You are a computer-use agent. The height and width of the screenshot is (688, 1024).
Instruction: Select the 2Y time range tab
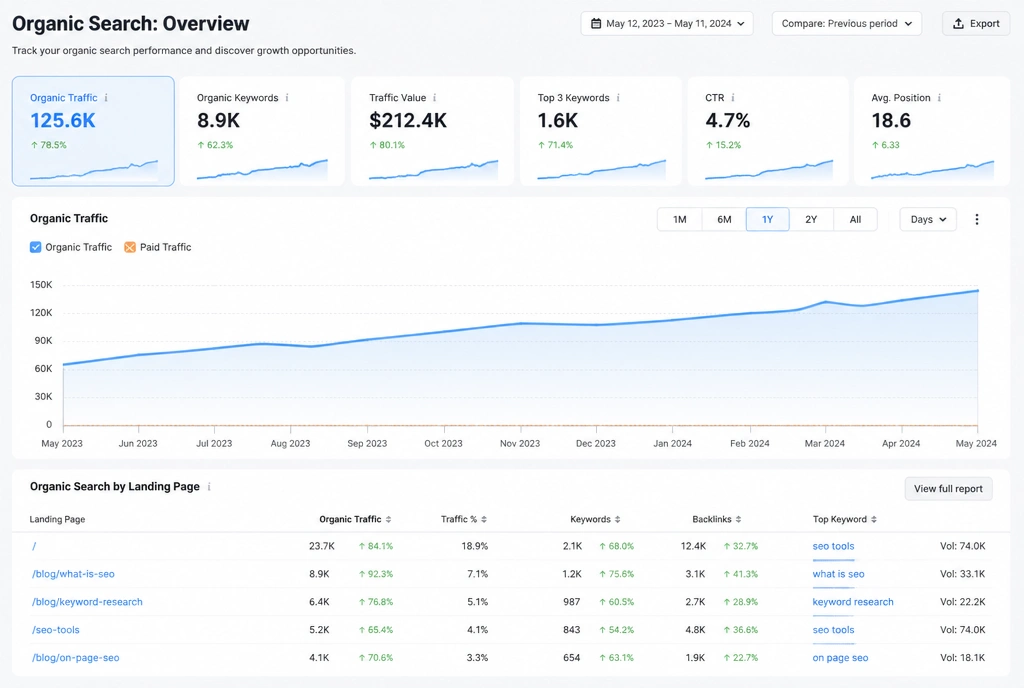click(x=811, y=219)
